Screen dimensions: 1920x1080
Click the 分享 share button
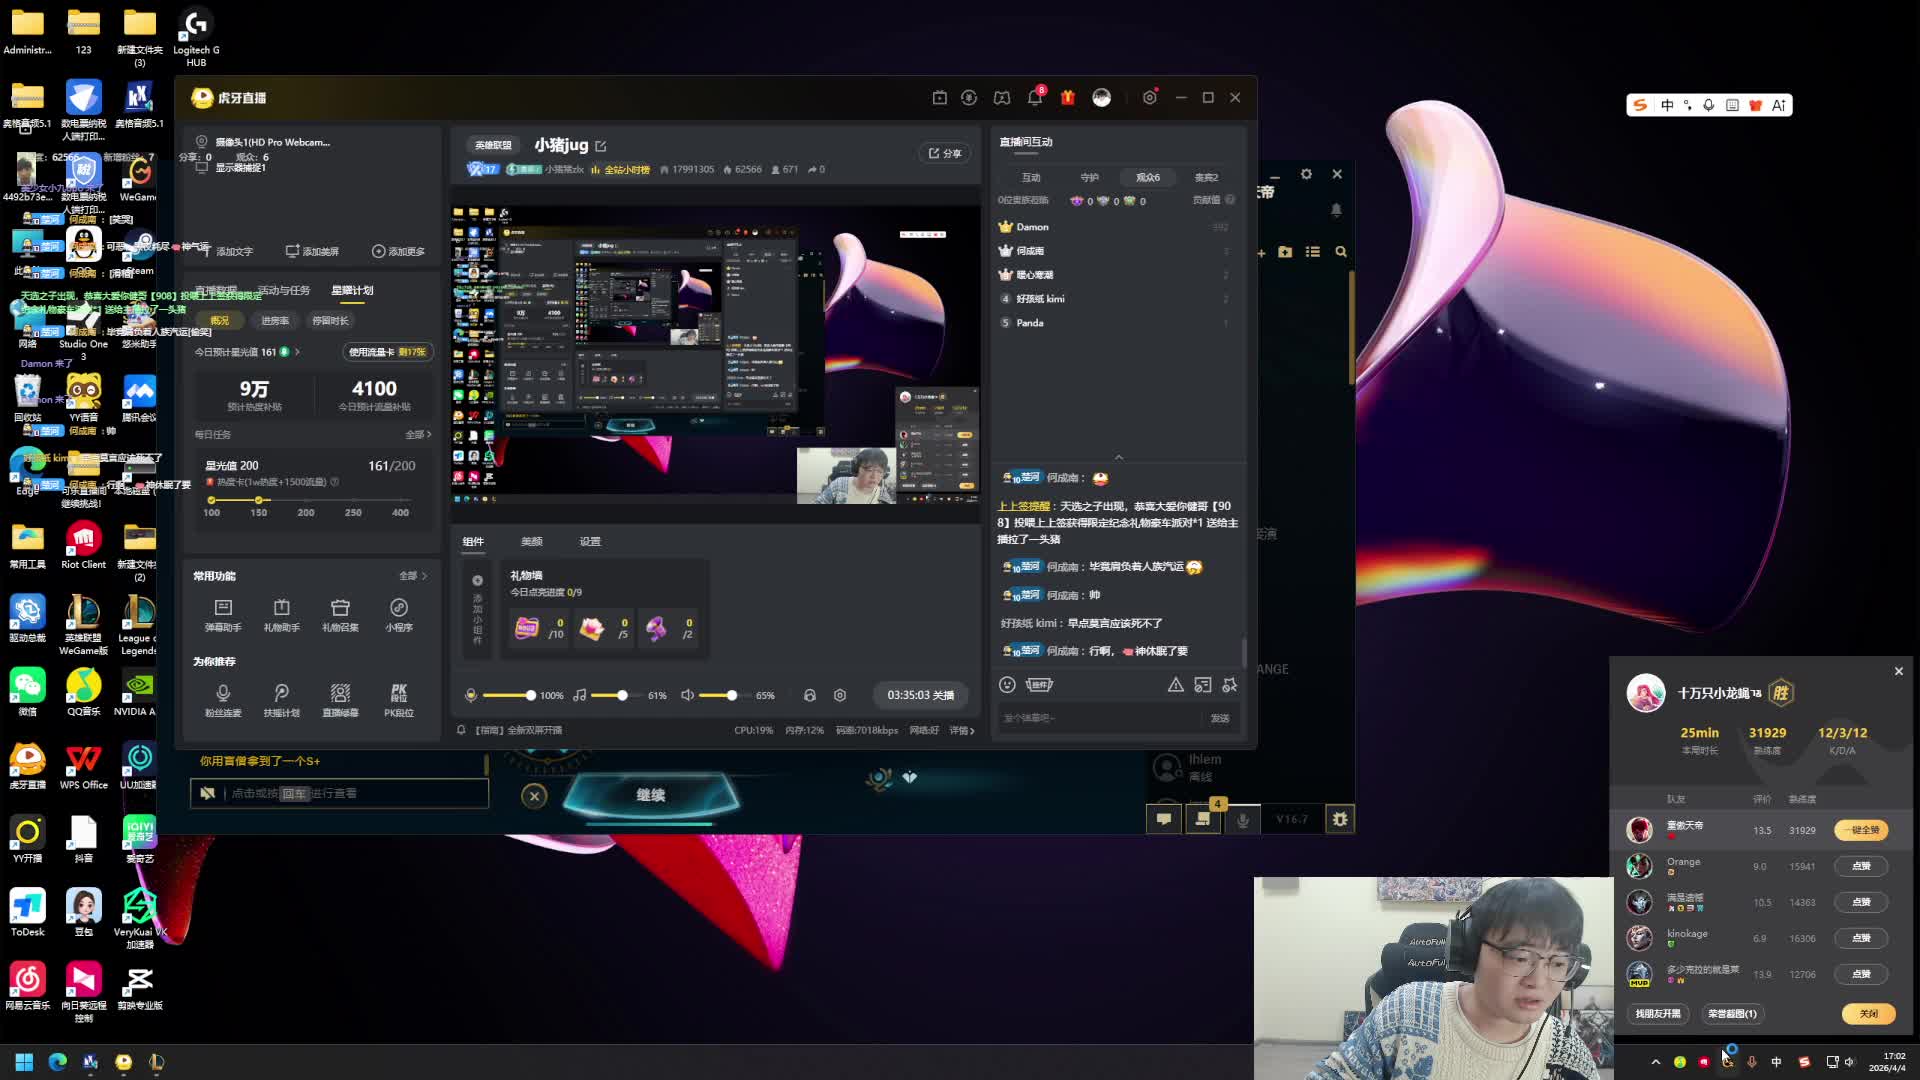tap(945, 153)
